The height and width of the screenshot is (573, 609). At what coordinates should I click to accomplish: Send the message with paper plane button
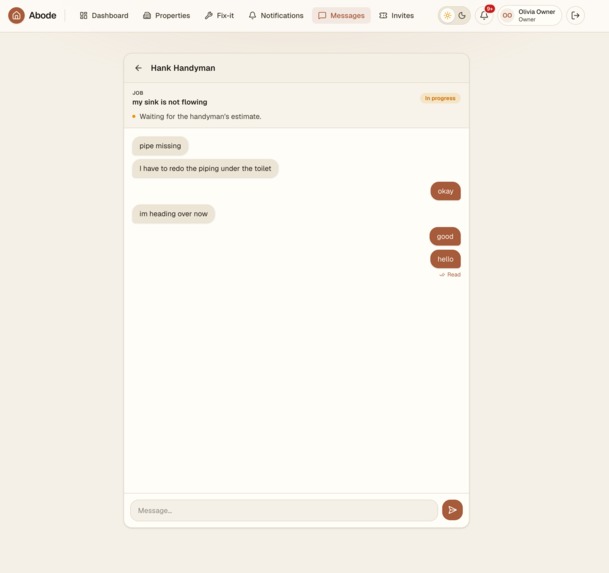[452, 510]
